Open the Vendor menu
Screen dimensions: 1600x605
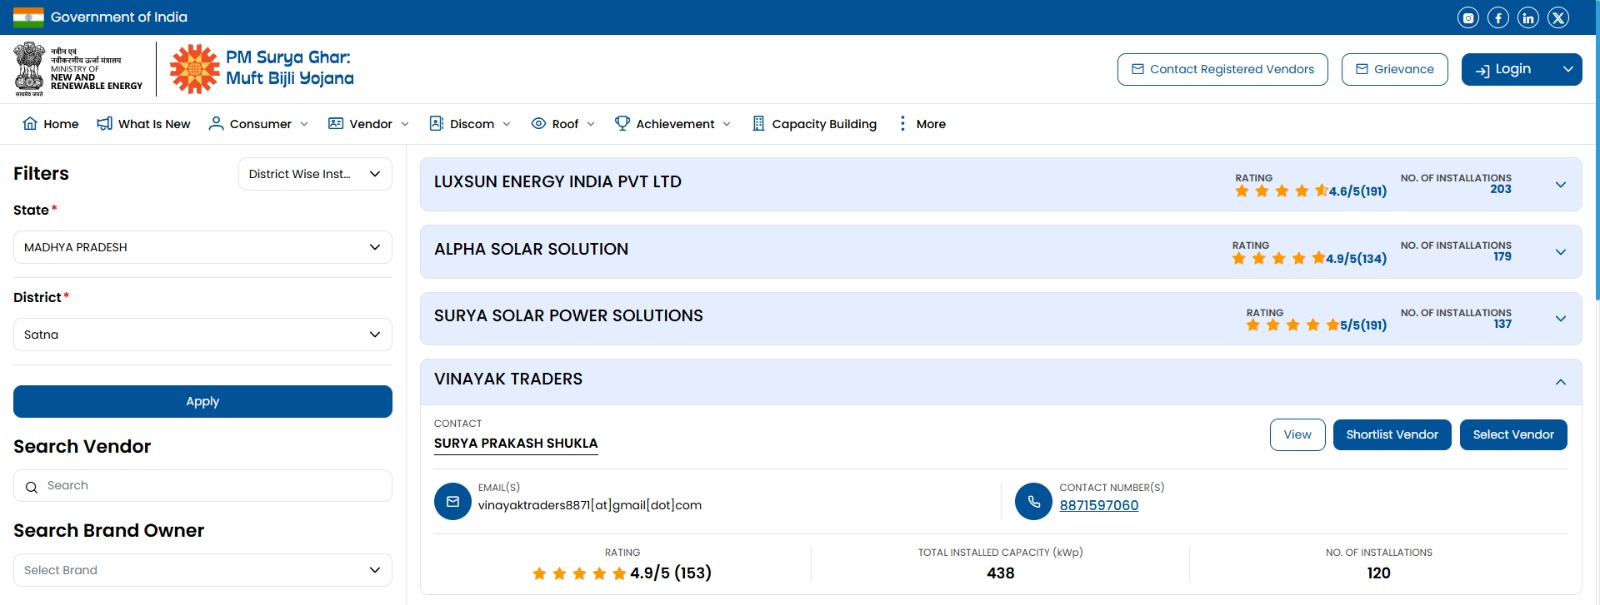coord(369,123)
